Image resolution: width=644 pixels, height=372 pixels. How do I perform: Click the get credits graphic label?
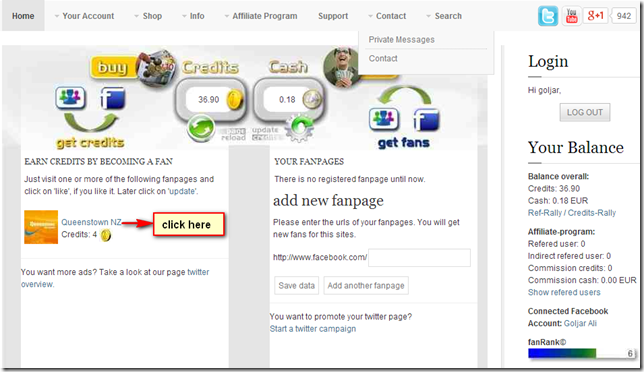(x=90, y=142)
